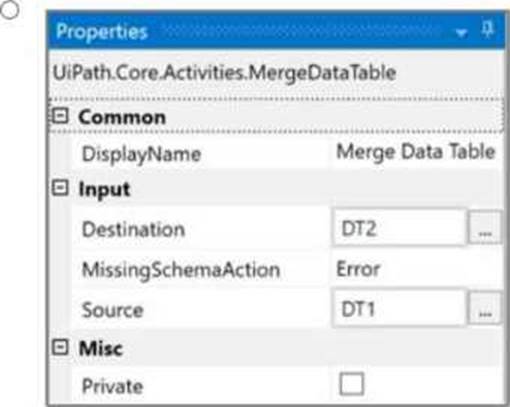Select the Private property label

(x=112, y=386)
